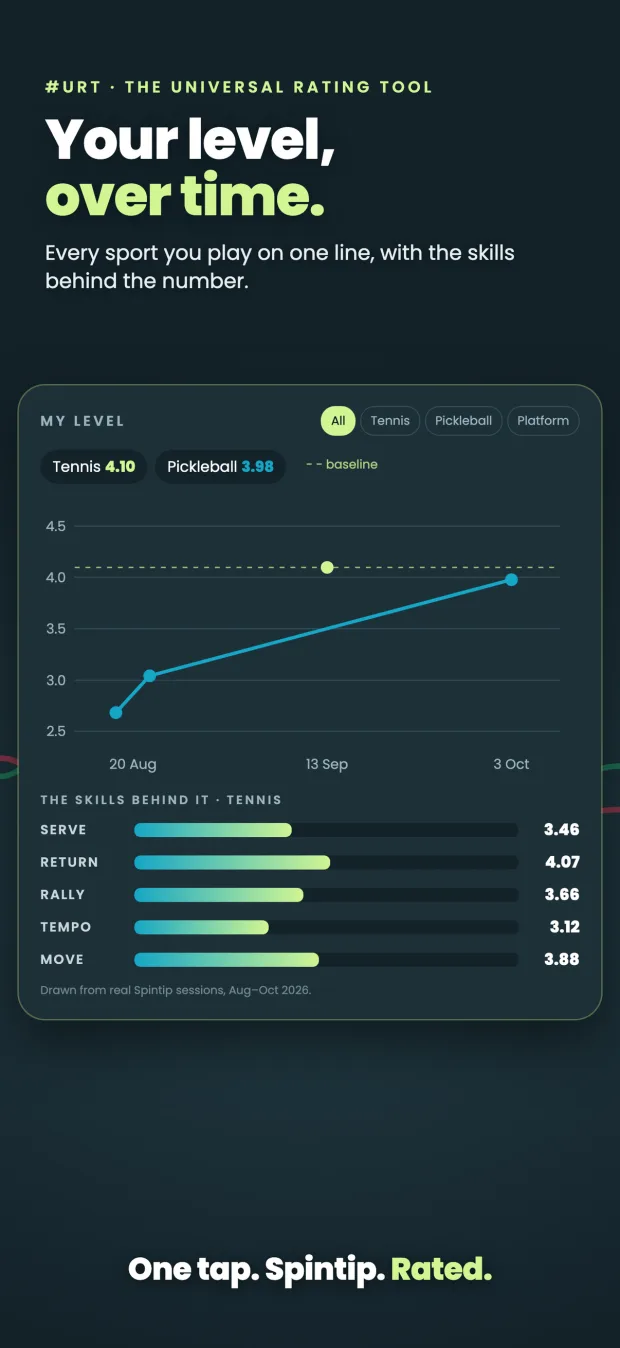Screen dimensions: 620x1348
Task: Click the SERVE skill progress bar
Action: pos(326,830)
